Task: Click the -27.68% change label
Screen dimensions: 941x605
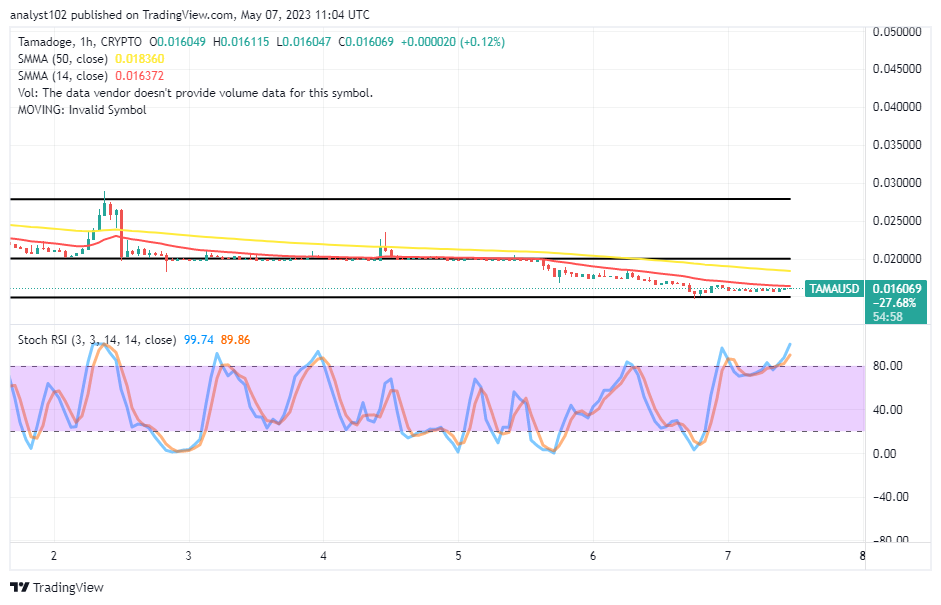Action: 894,302
